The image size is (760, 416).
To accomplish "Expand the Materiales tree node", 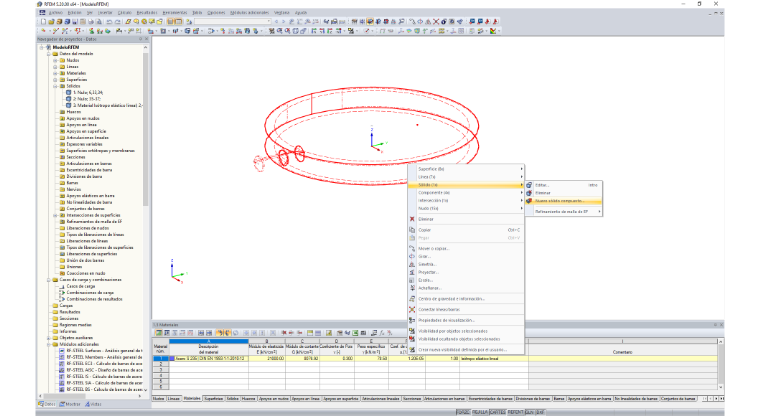I will [55, 73].
